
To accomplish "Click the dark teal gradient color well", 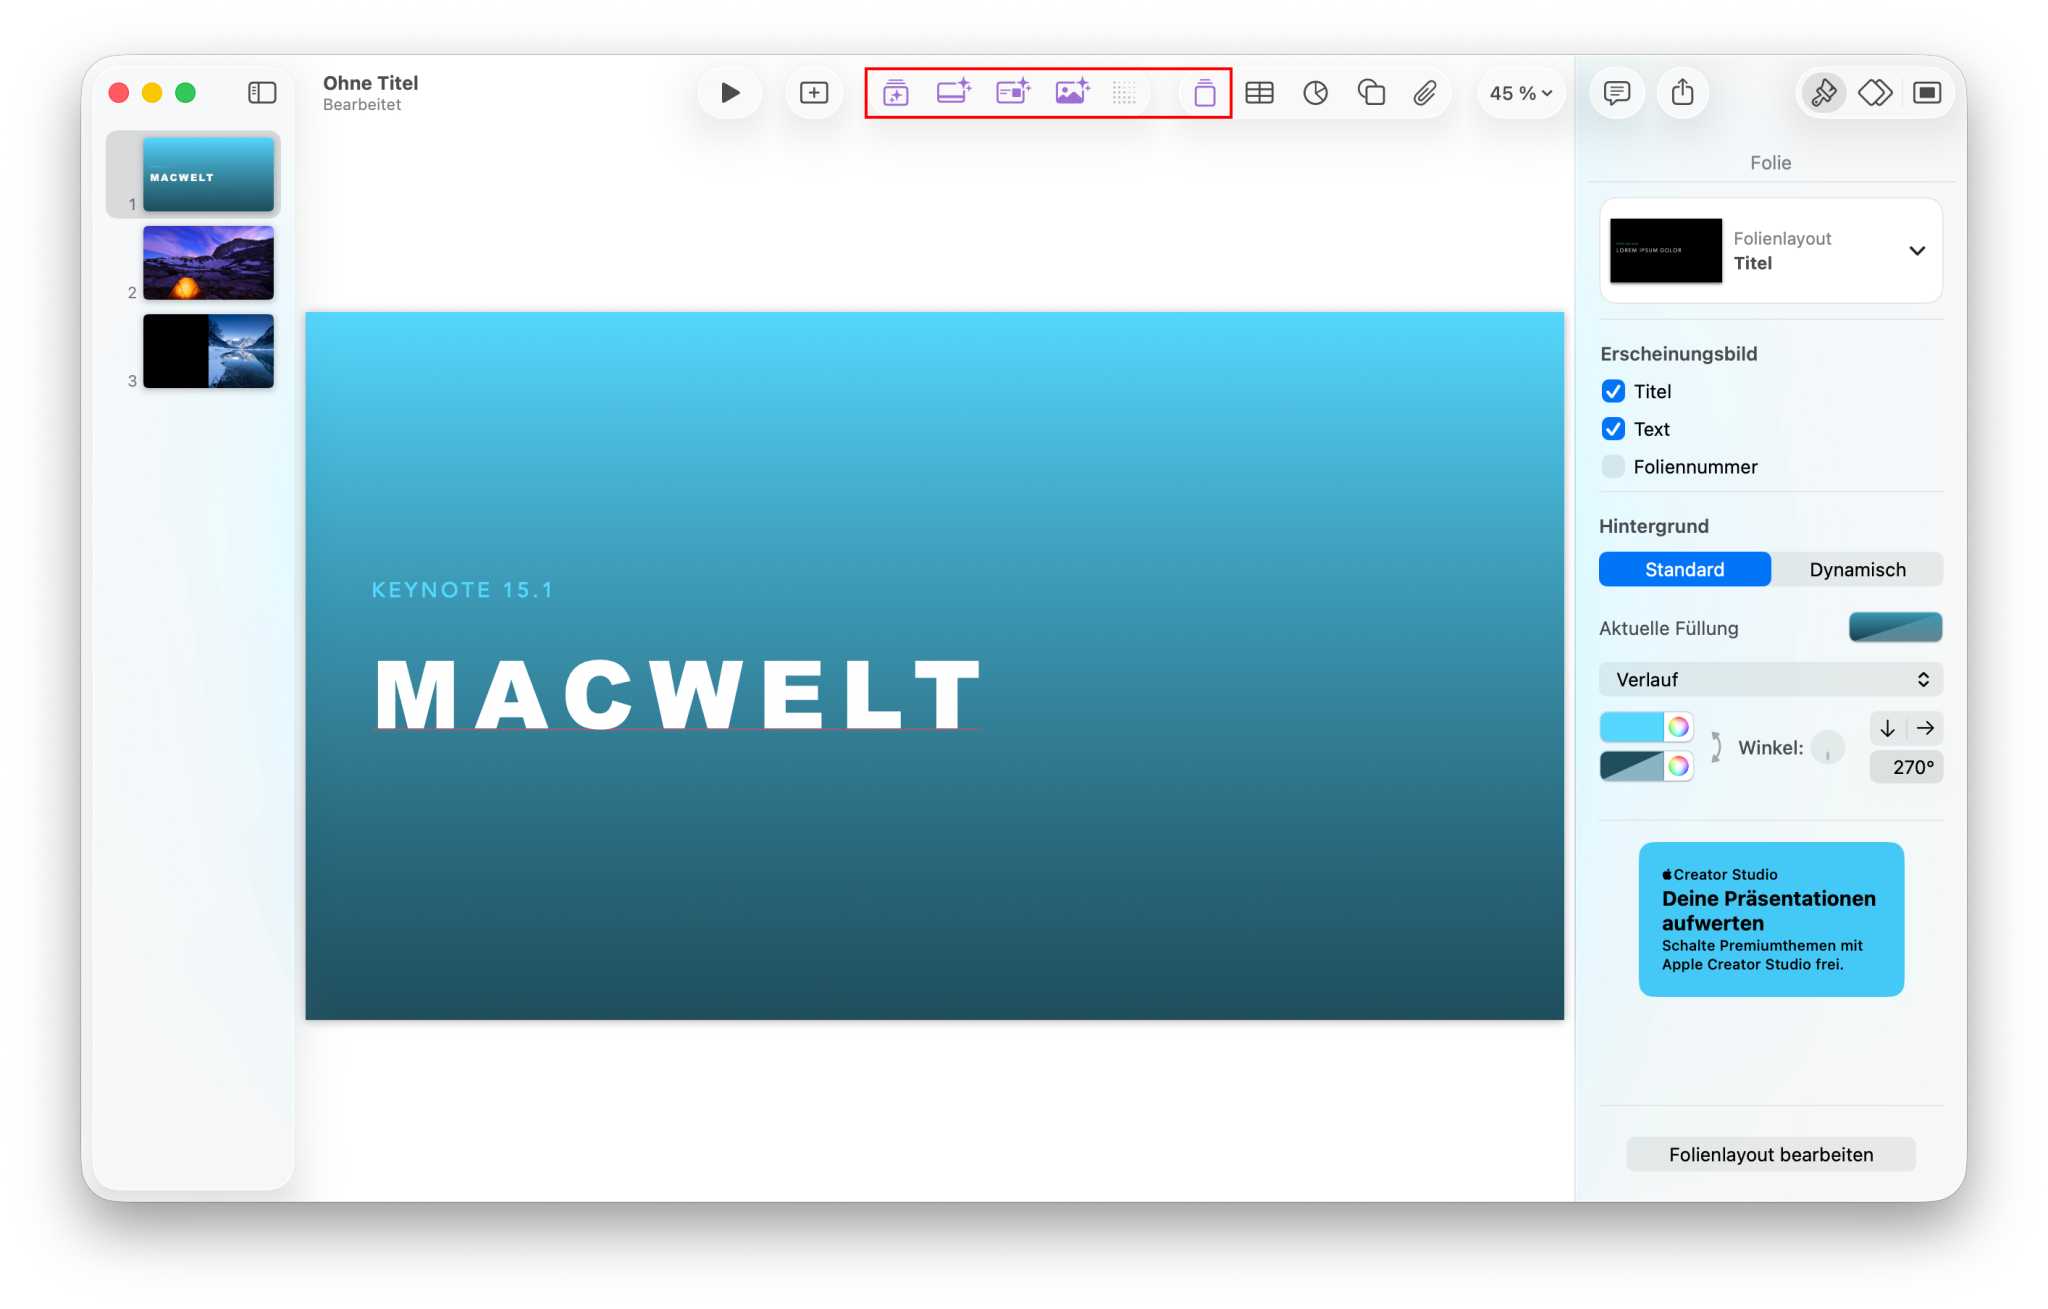I will (1631, 766).
